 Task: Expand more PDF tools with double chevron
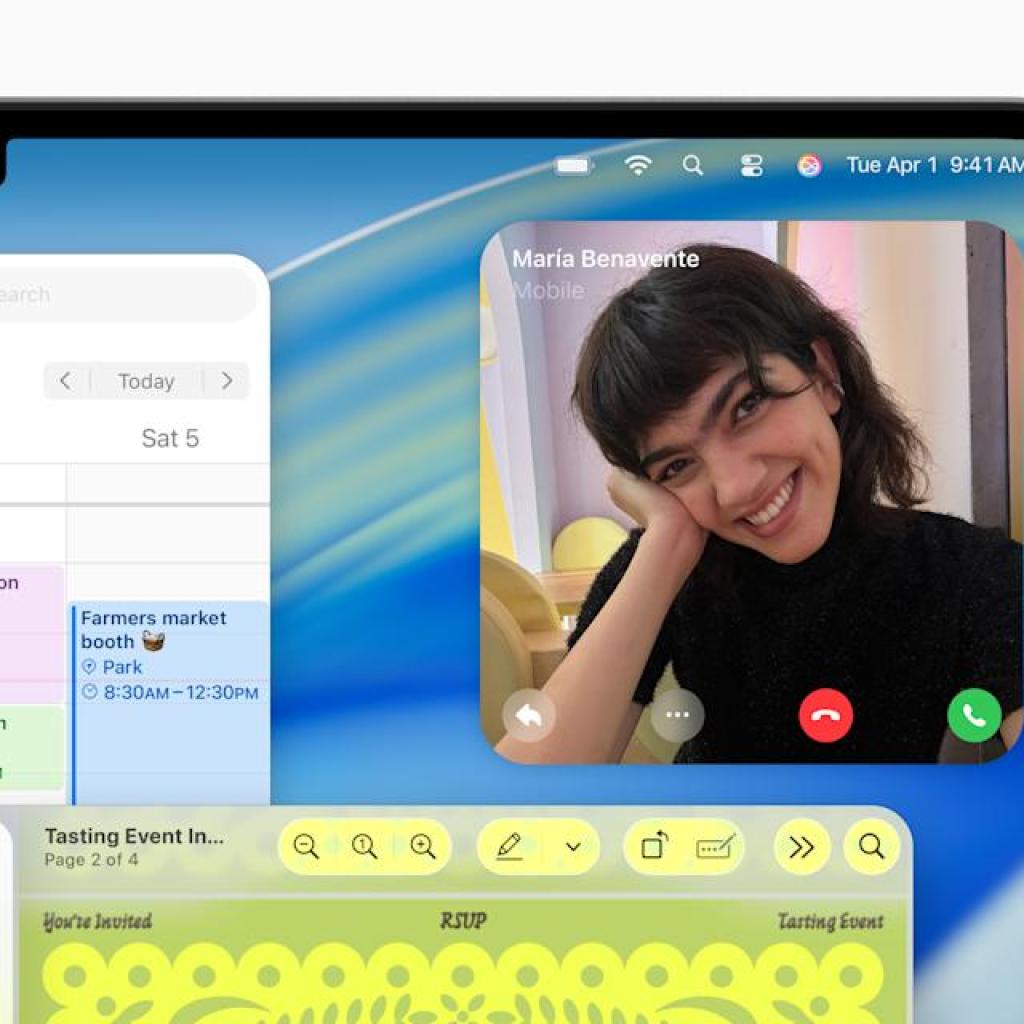pyautogui.click(x=801, y=846)
